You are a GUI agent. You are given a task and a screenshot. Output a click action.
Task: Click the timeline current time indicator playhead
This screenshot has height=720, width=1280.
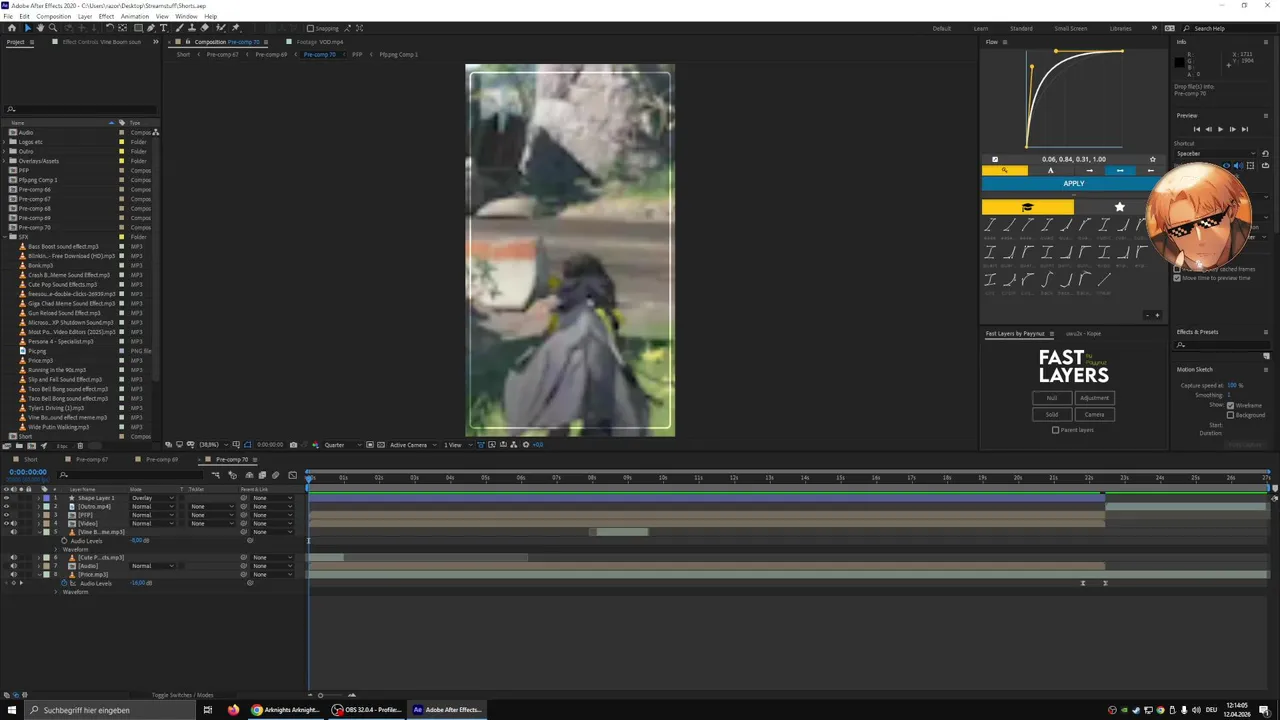tap(309, 478)
